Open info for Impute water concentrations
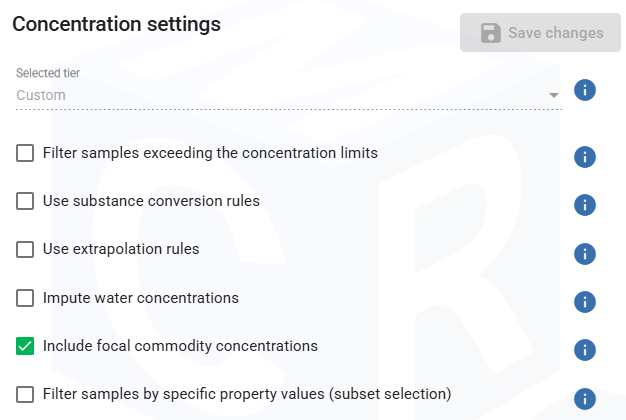The image size is (626, 420). pos(585,301)
